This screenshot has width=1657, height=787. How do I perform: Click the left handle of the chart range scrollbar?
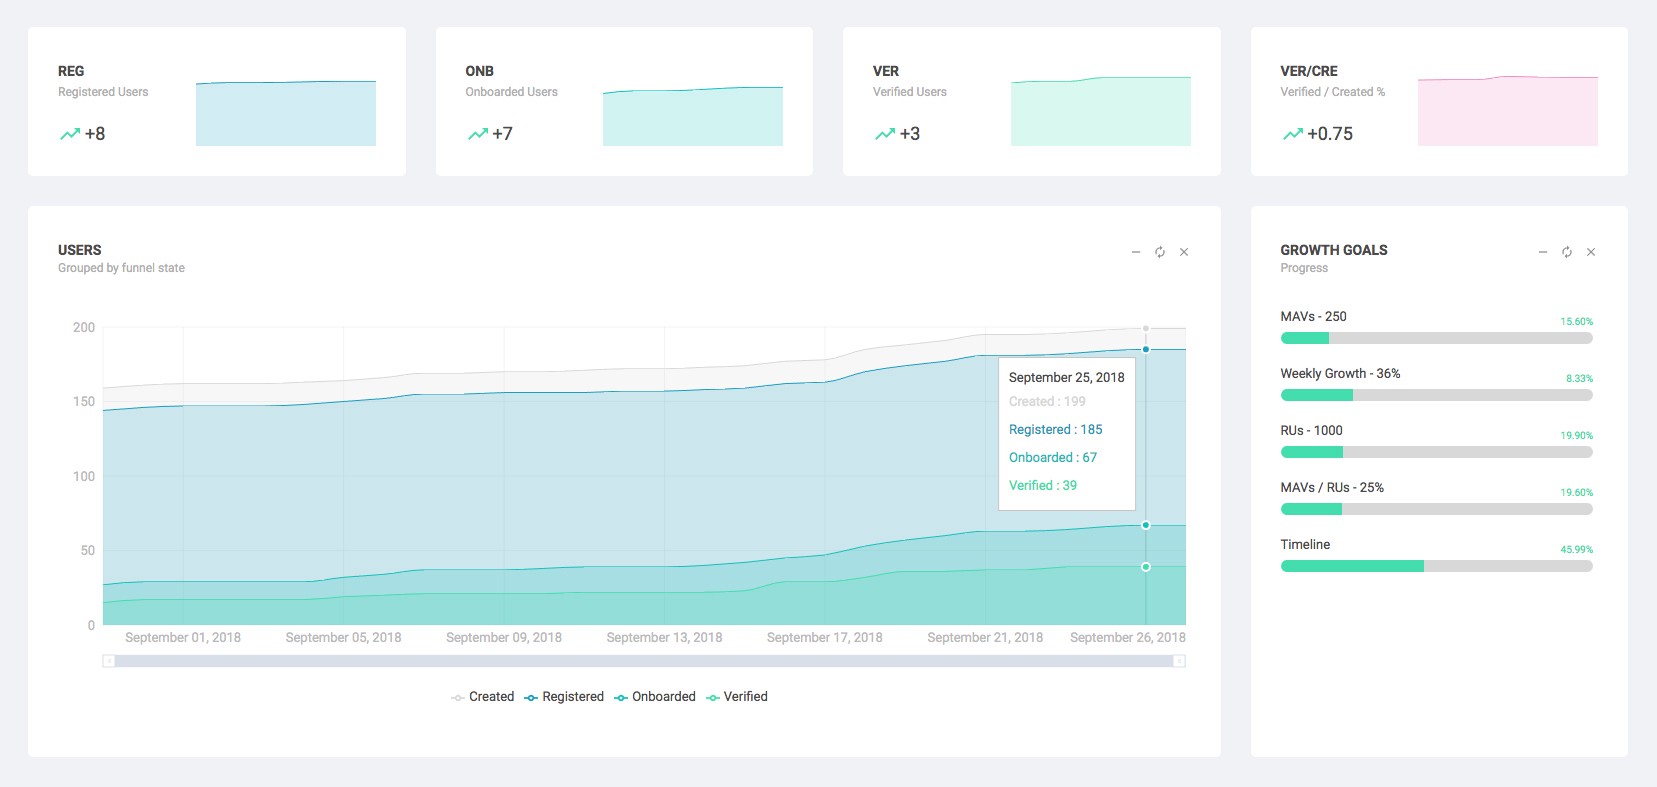(109, 661)
